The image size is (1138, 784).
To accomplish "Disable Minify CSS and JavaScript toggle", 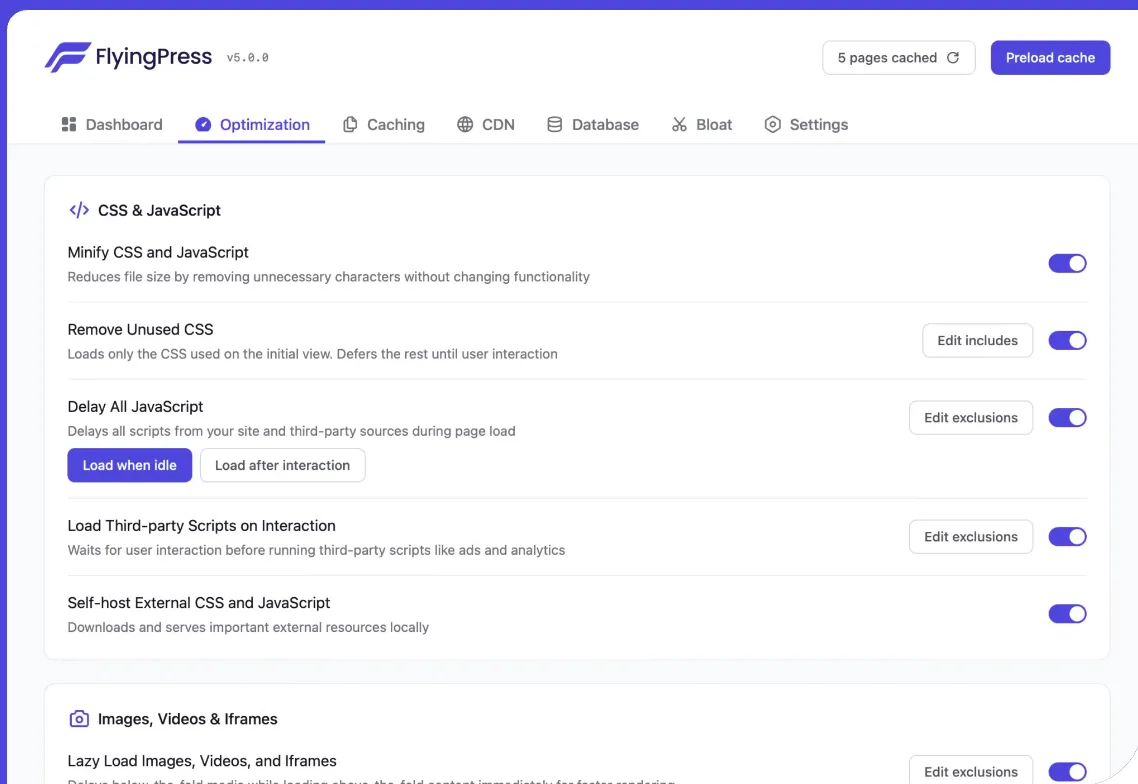I will tap(1068, 264).
